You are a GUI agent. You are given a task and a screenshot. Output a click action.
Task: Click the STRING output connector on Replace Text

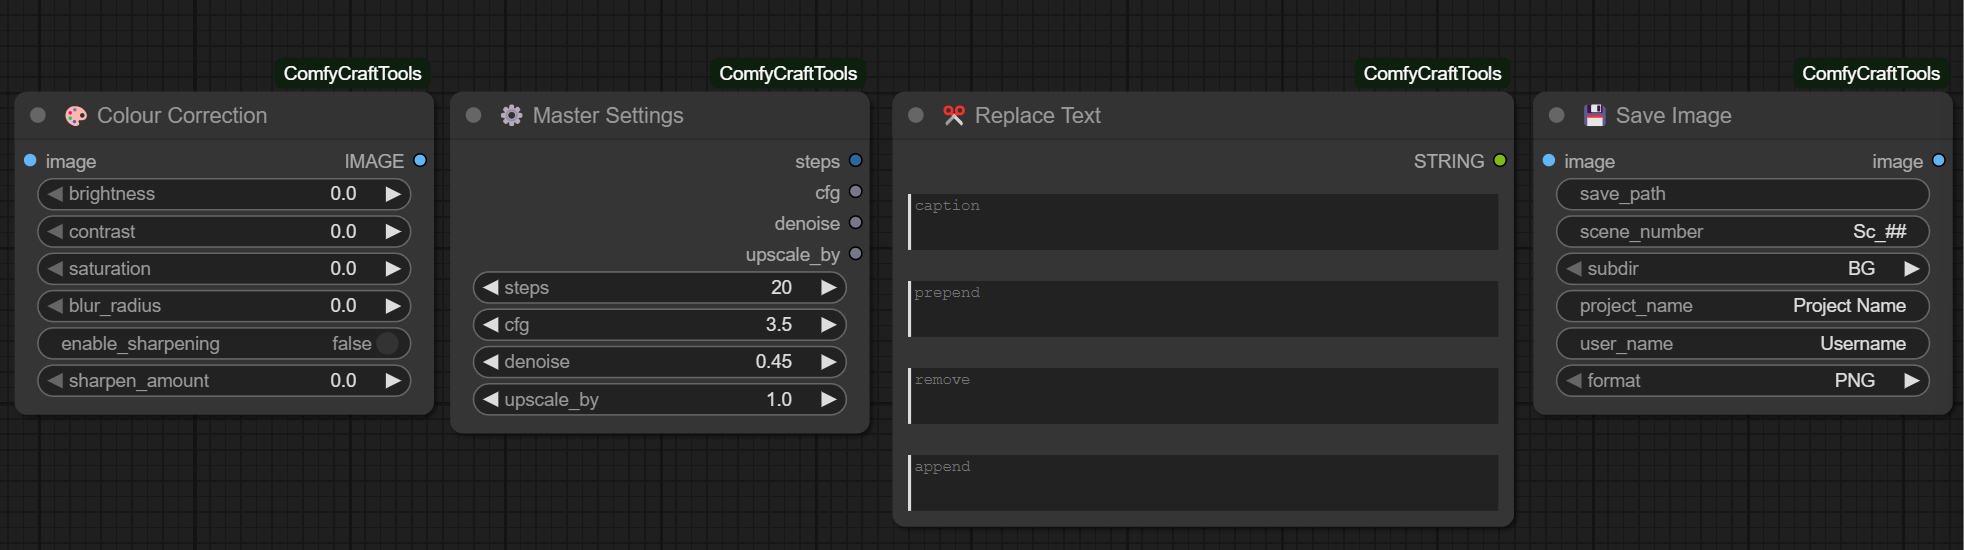pyautogui.click(x=1499, y=161)
